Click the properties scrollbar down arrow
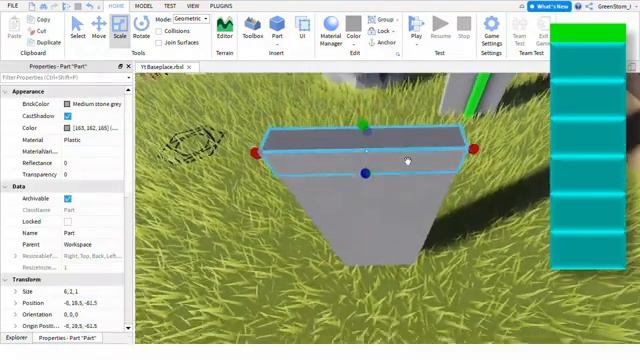 pos(128,328)
